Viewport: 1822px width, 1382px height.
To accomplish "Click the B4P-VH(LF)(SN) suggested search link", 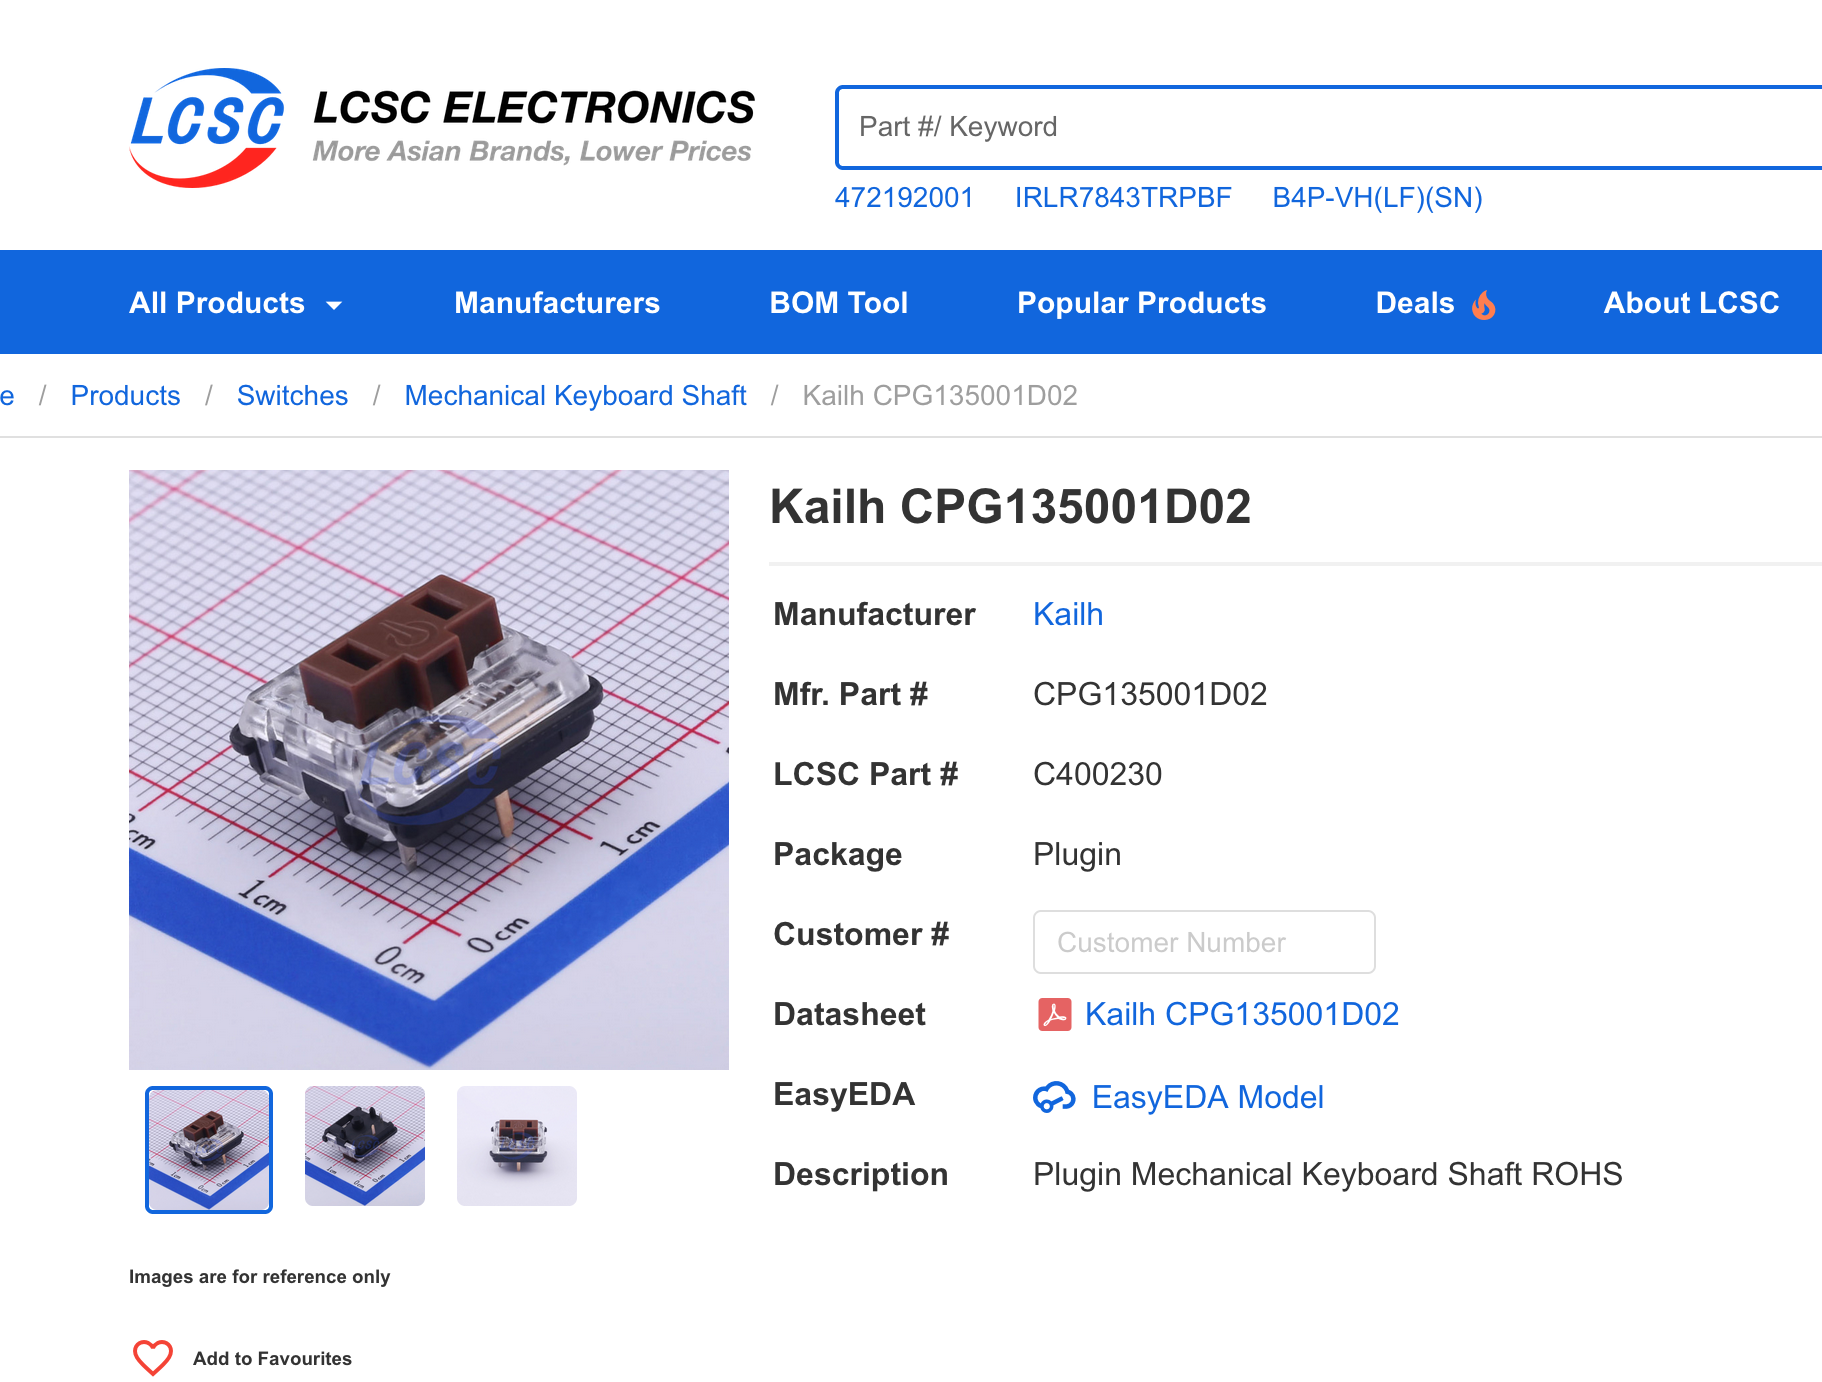I will (x=1377, y=198).
